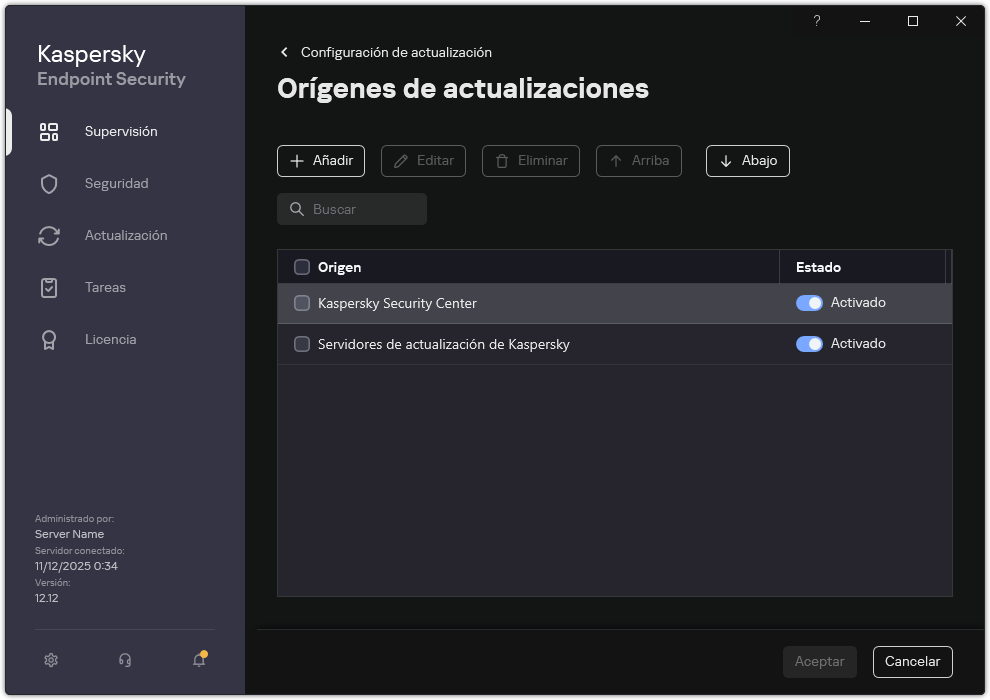Viewport: 990px width, 700px height.
Task: Open the notifications bell icon
Action: (198, 660)
